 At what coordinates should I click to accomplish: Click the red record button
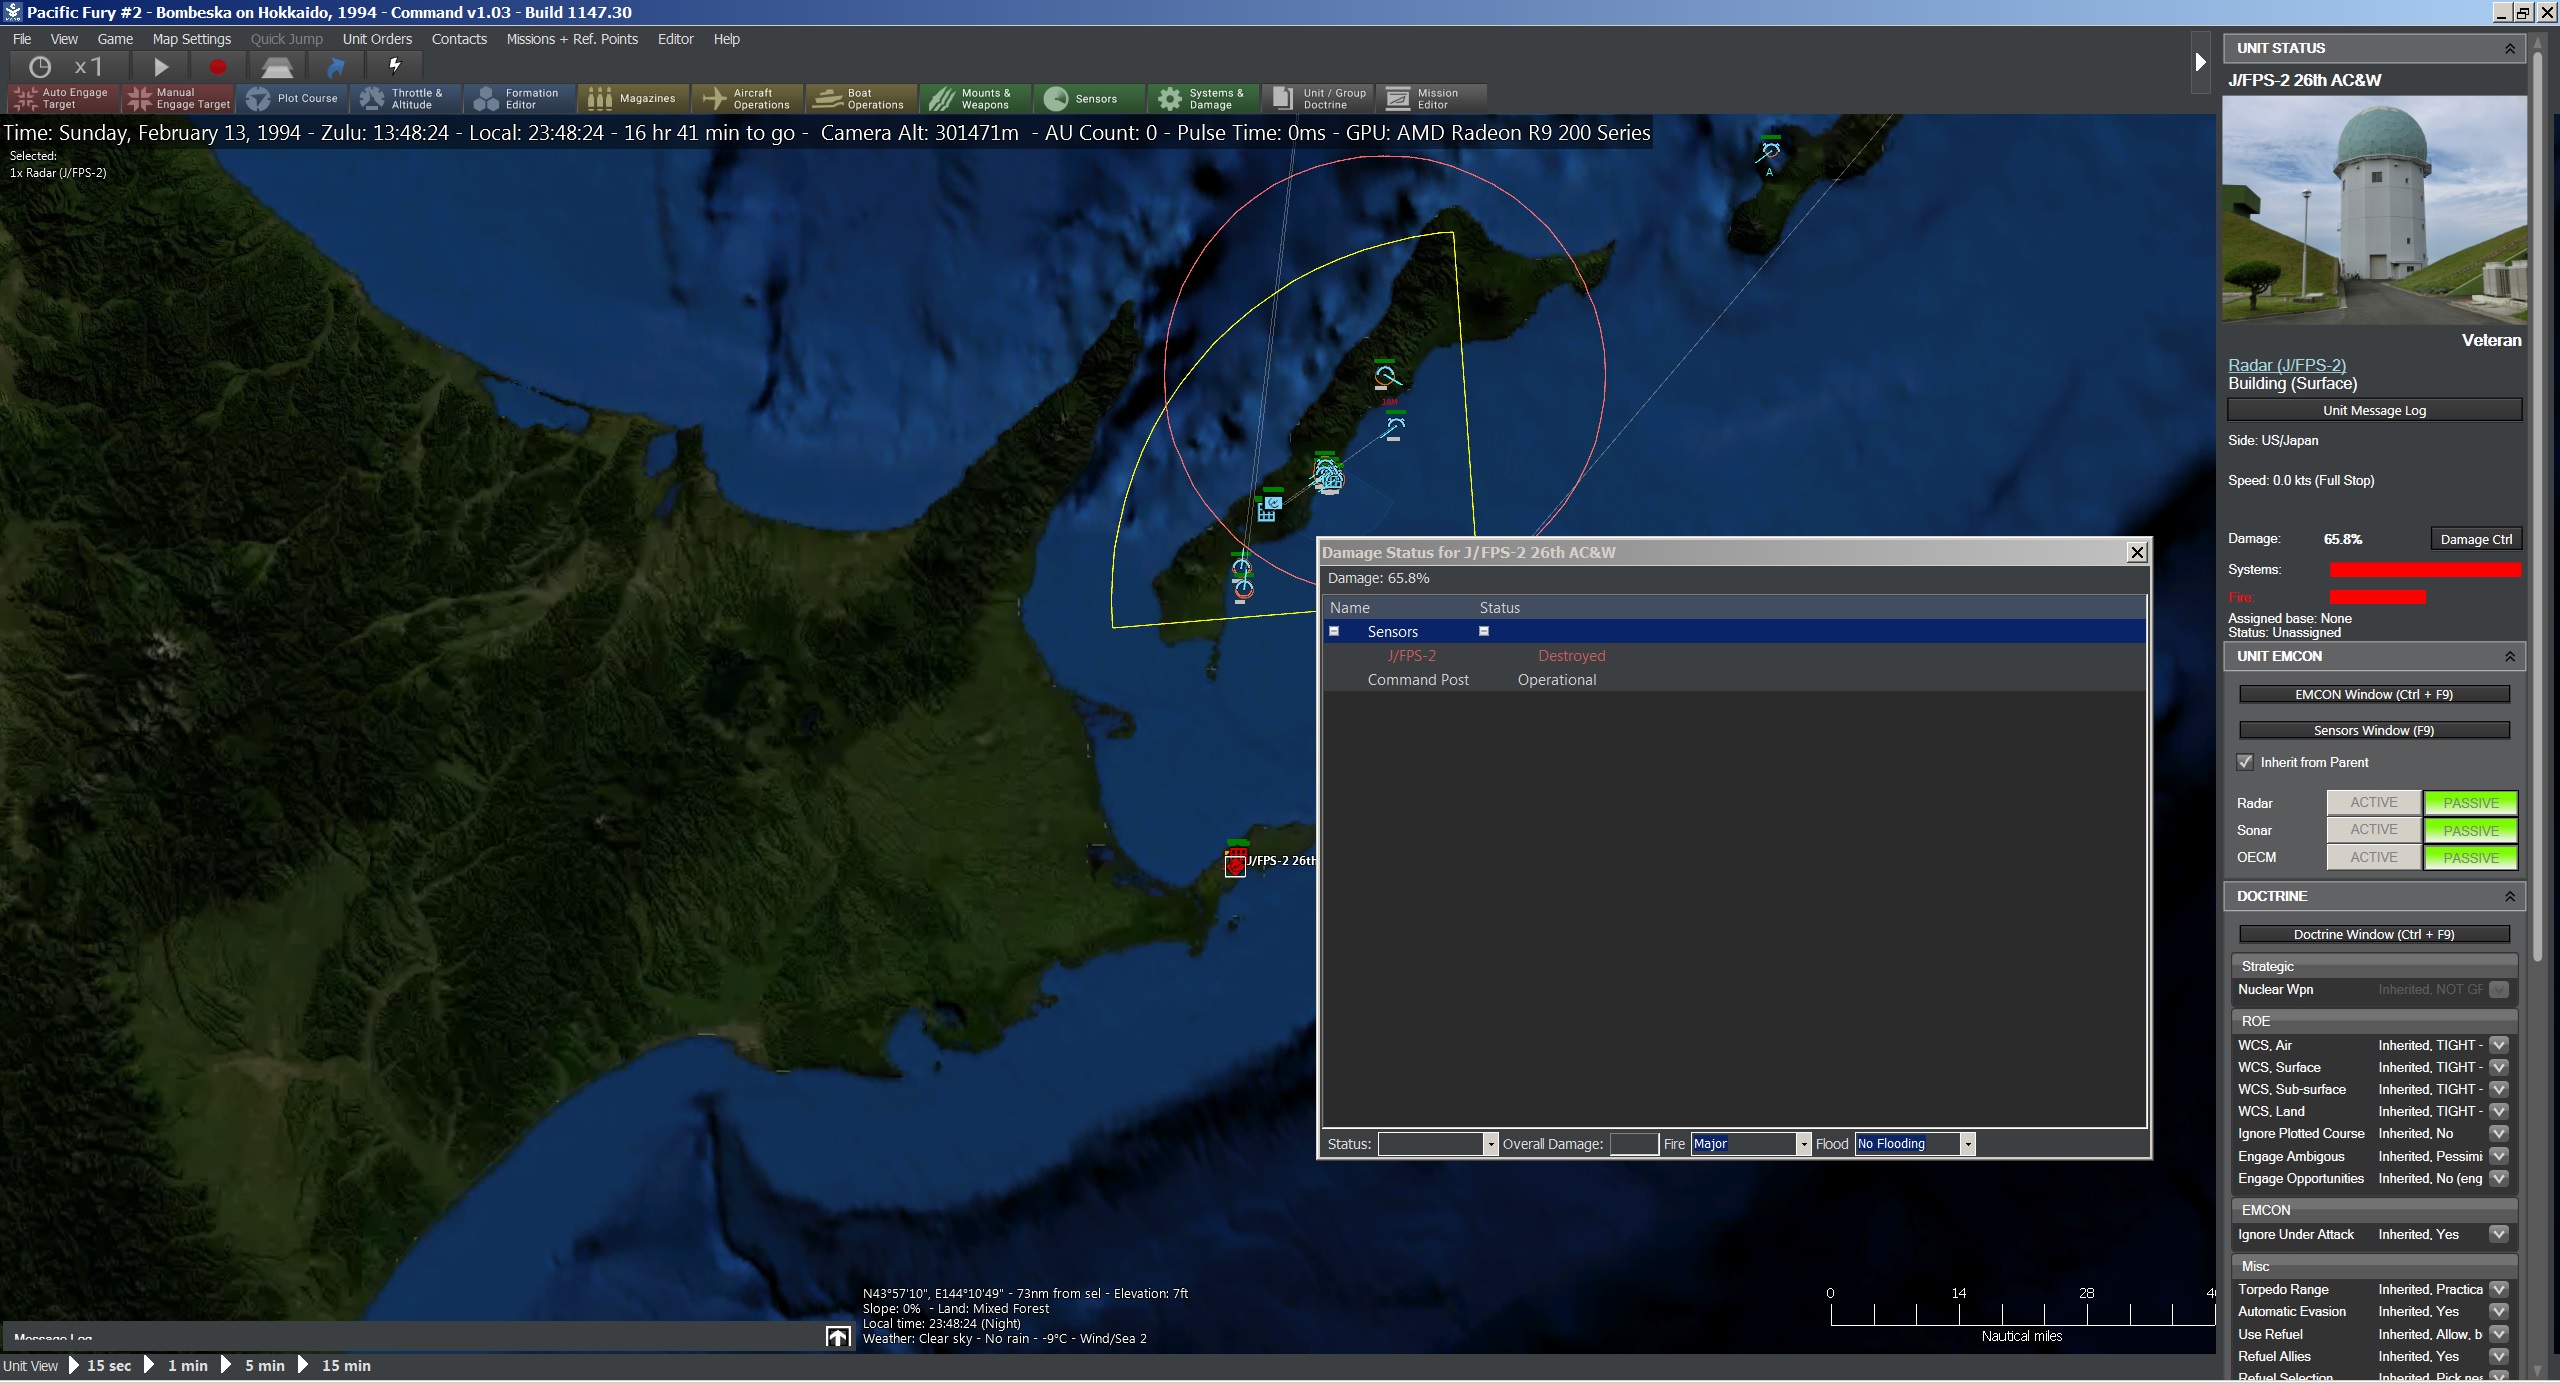pyautogui.click(x=217, y=67)
